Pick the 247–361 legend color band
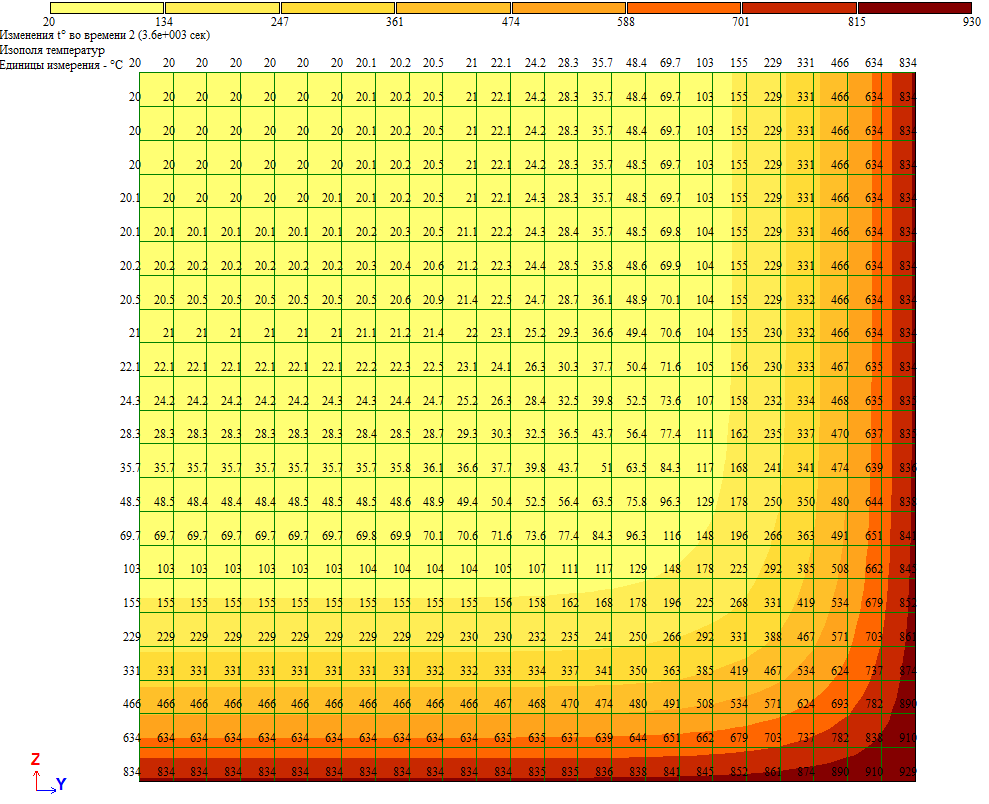The height and width of the screenshot is (804, 989). [x=337, y=7]
